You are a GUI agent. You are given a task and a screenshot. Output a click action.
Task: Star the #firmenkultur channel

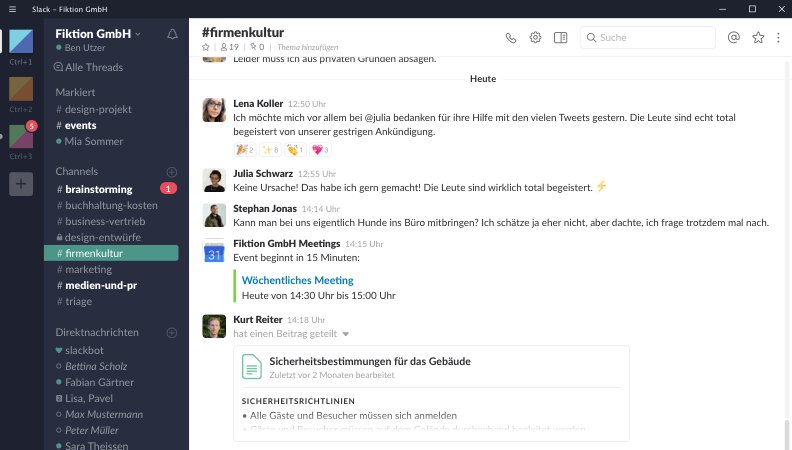click(206, 47)
